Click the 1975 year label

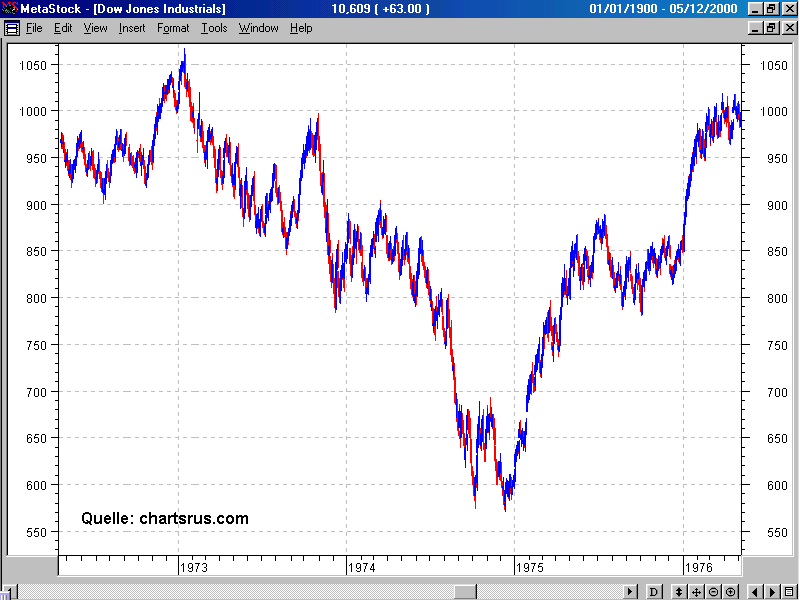click(x=530, y=567)
